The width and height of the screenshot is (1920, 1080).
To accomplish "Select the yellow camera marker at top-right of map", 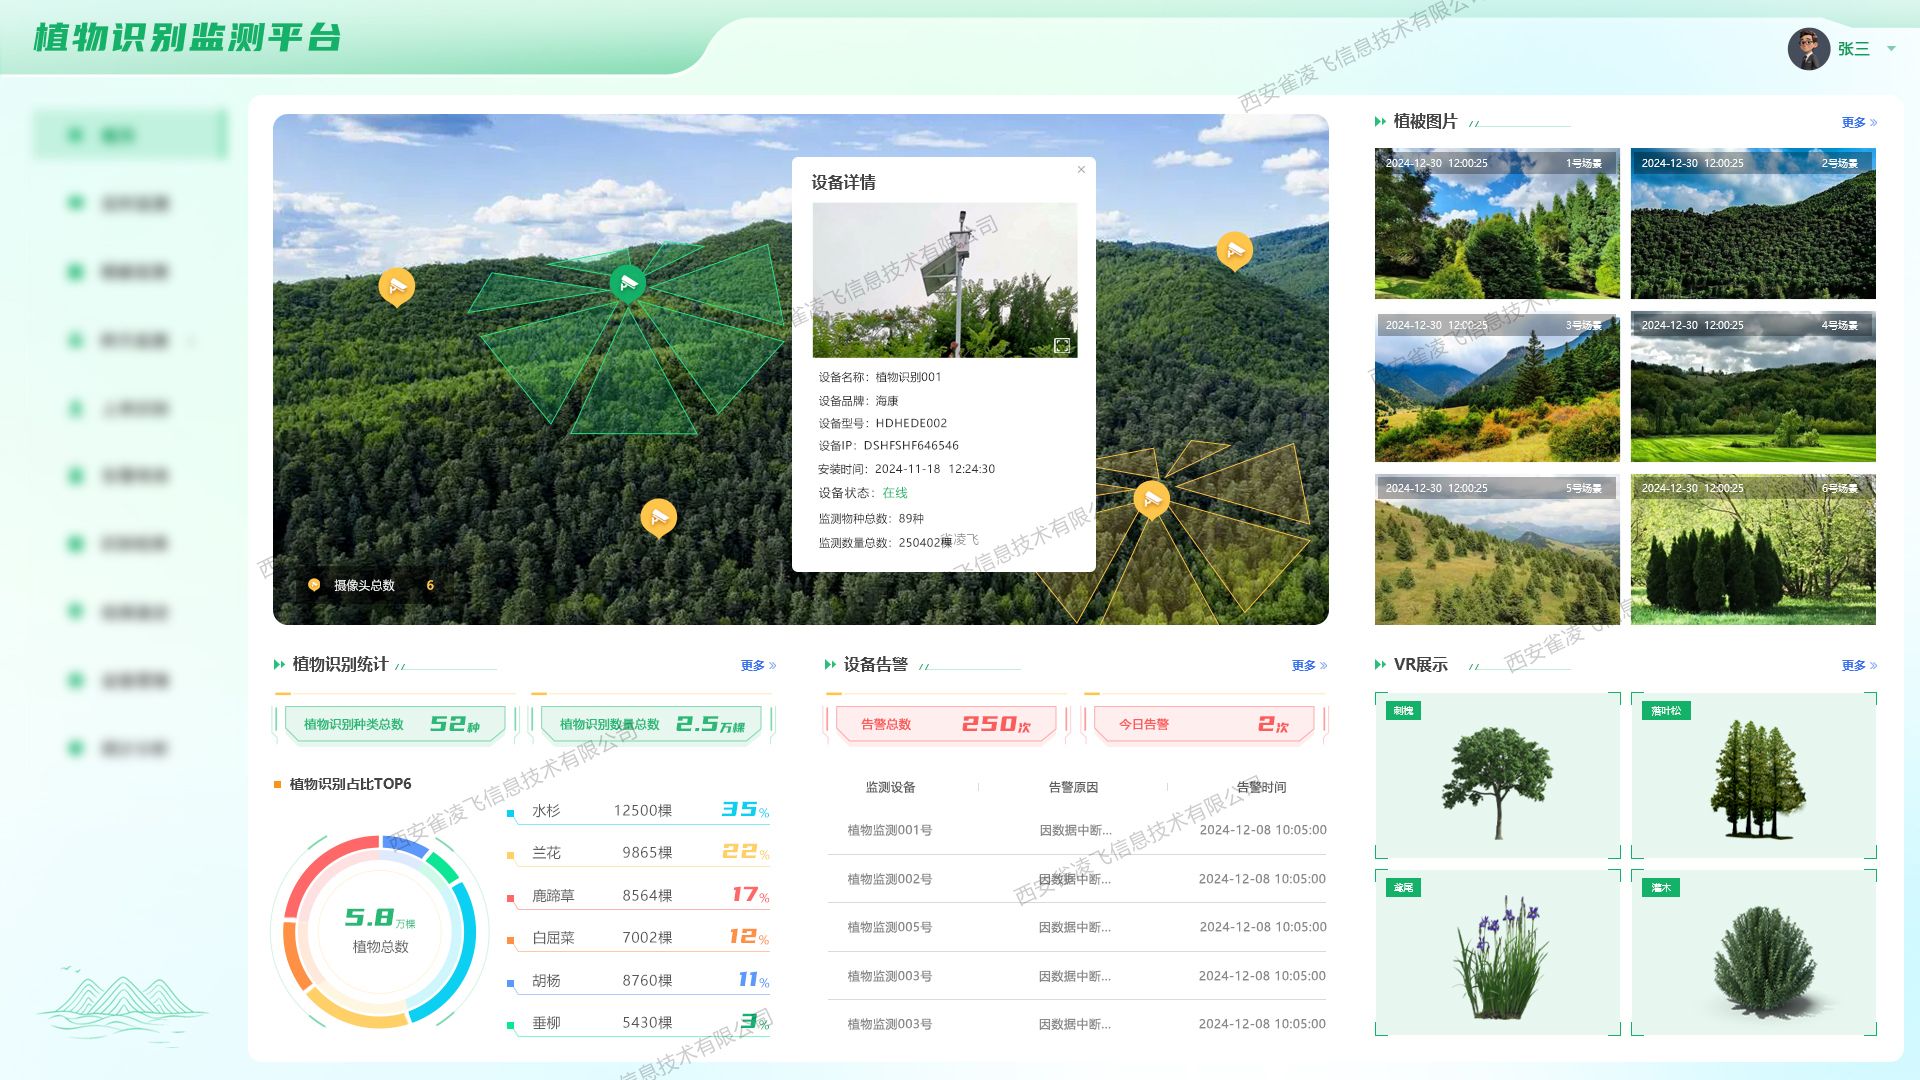I will click(x=1234, y=249).
